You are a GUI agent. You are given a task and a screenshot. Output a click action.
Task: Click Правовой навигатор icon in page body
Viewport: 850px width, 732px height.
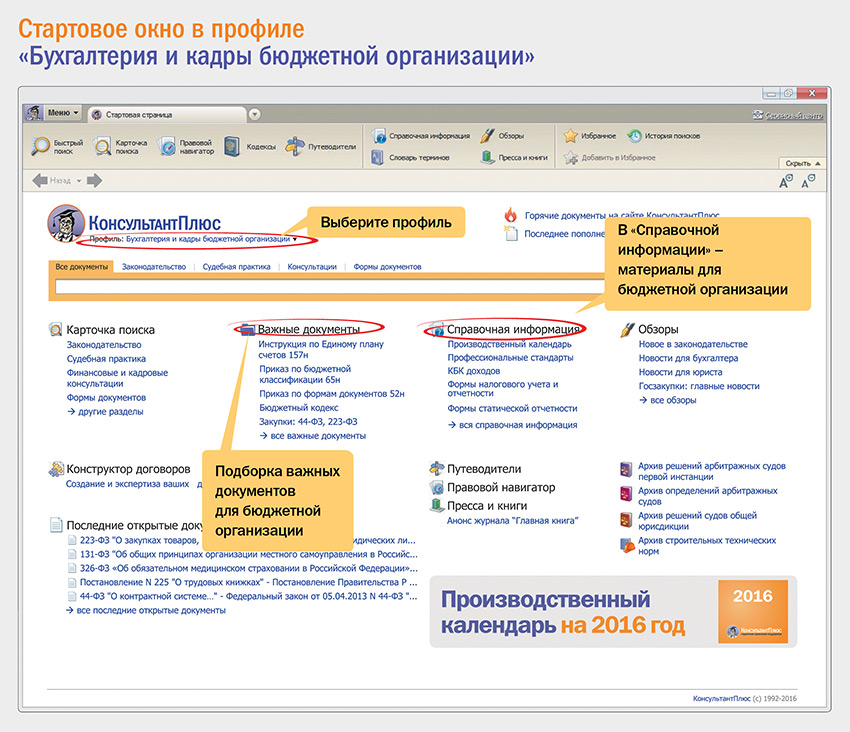point(436,487)
